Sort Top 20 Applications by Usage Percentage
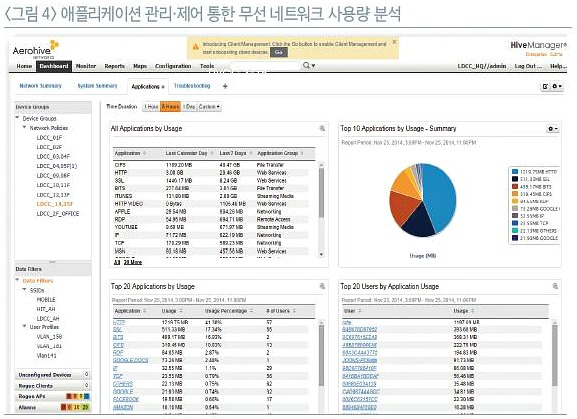Image resolution: width=577 pixels, height=419 pixels. tap(228, 311)
